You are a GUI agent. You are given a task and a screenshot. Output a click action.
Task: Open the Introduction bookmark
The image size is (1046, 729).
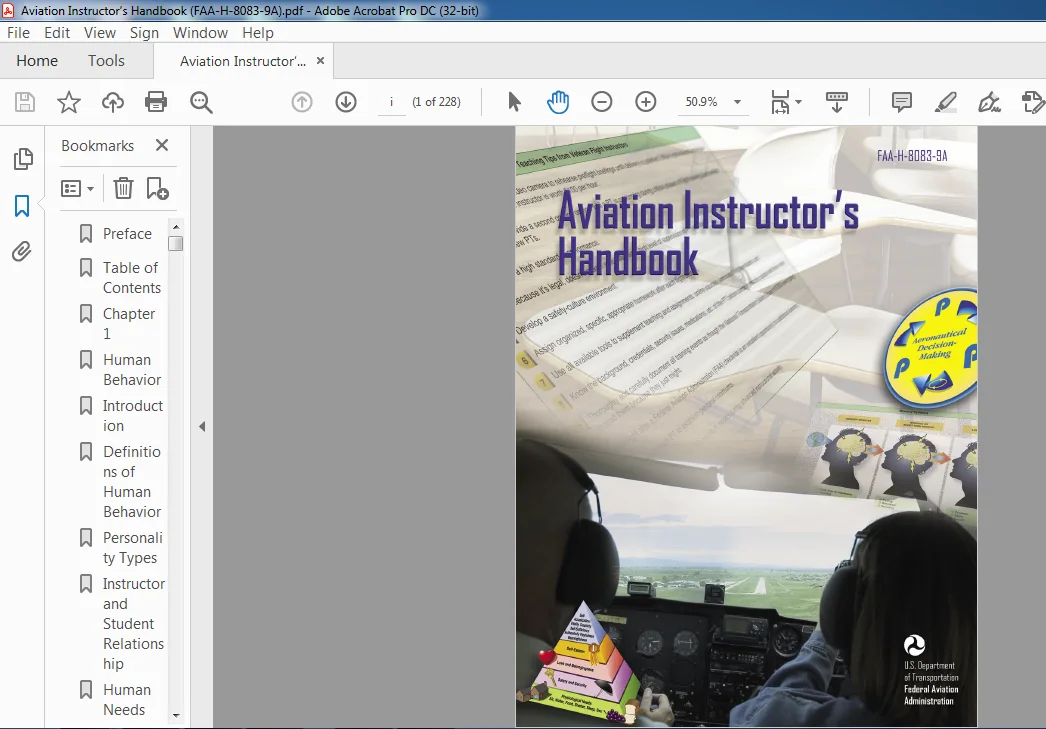tap(133, 416)
